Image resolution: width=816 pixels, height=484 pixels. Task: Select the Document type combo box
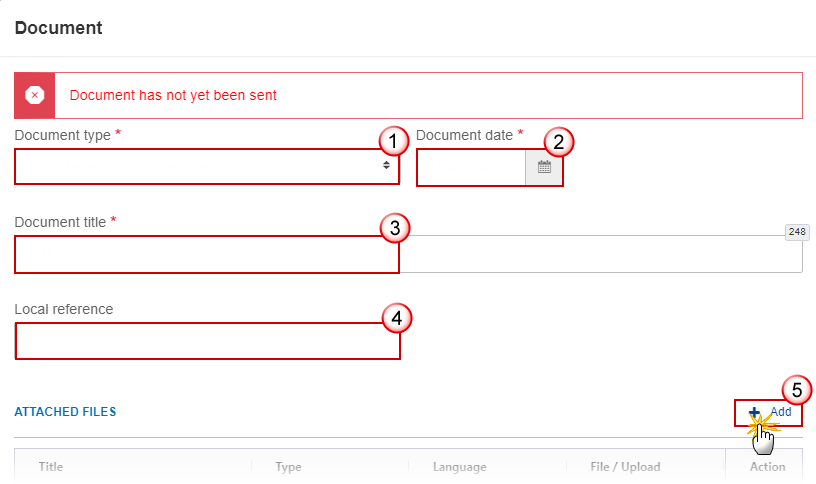click(x=207, y=167)
